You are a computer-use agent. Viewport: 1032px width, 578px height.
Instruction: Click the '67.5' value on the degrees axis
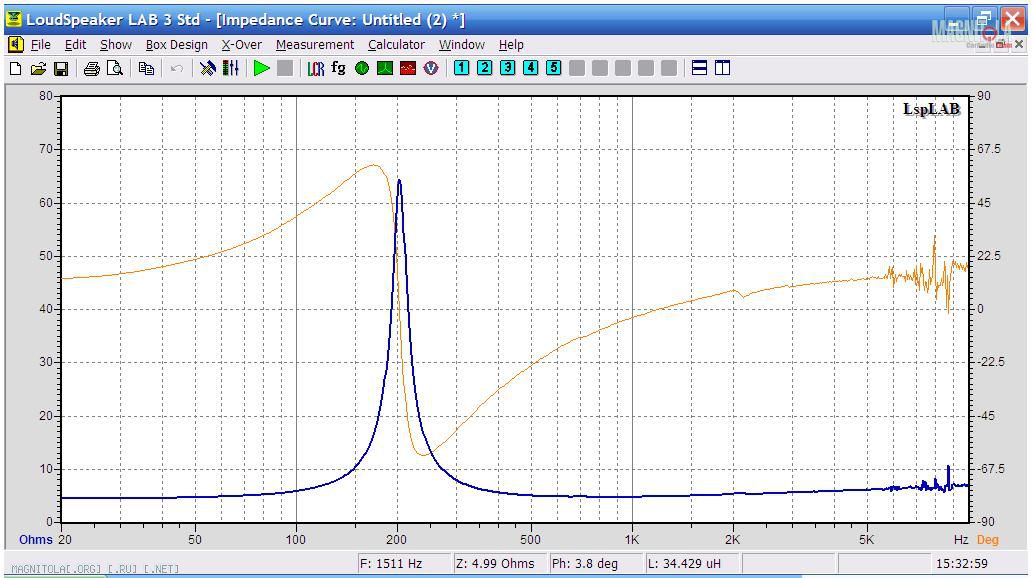click(989, 149)
